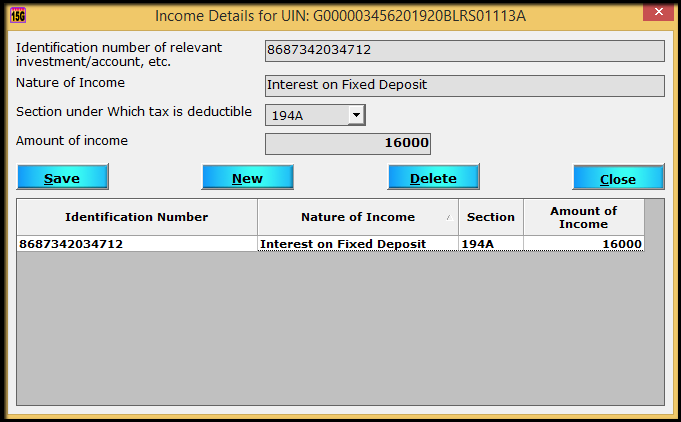Screen dimensions: 681x422
Task: Click the Amount of income field
Action: (348, 144)
